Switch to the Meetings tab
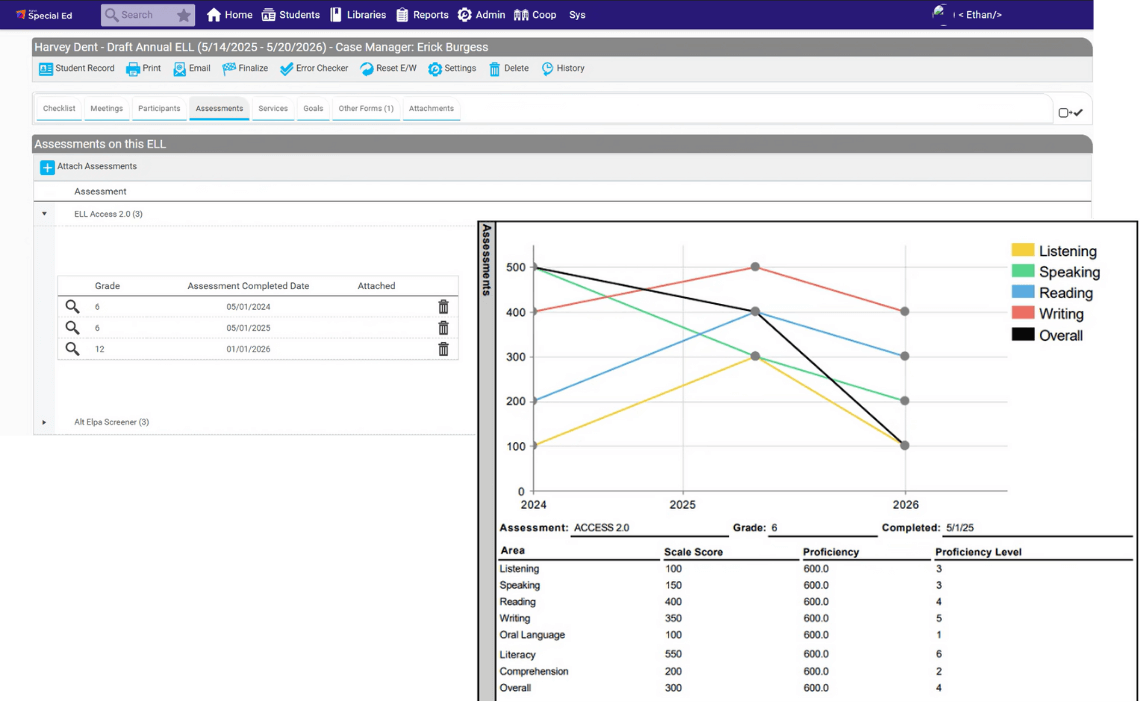Viewport: 1141px width, 702px height. click(x=106, y=108)
